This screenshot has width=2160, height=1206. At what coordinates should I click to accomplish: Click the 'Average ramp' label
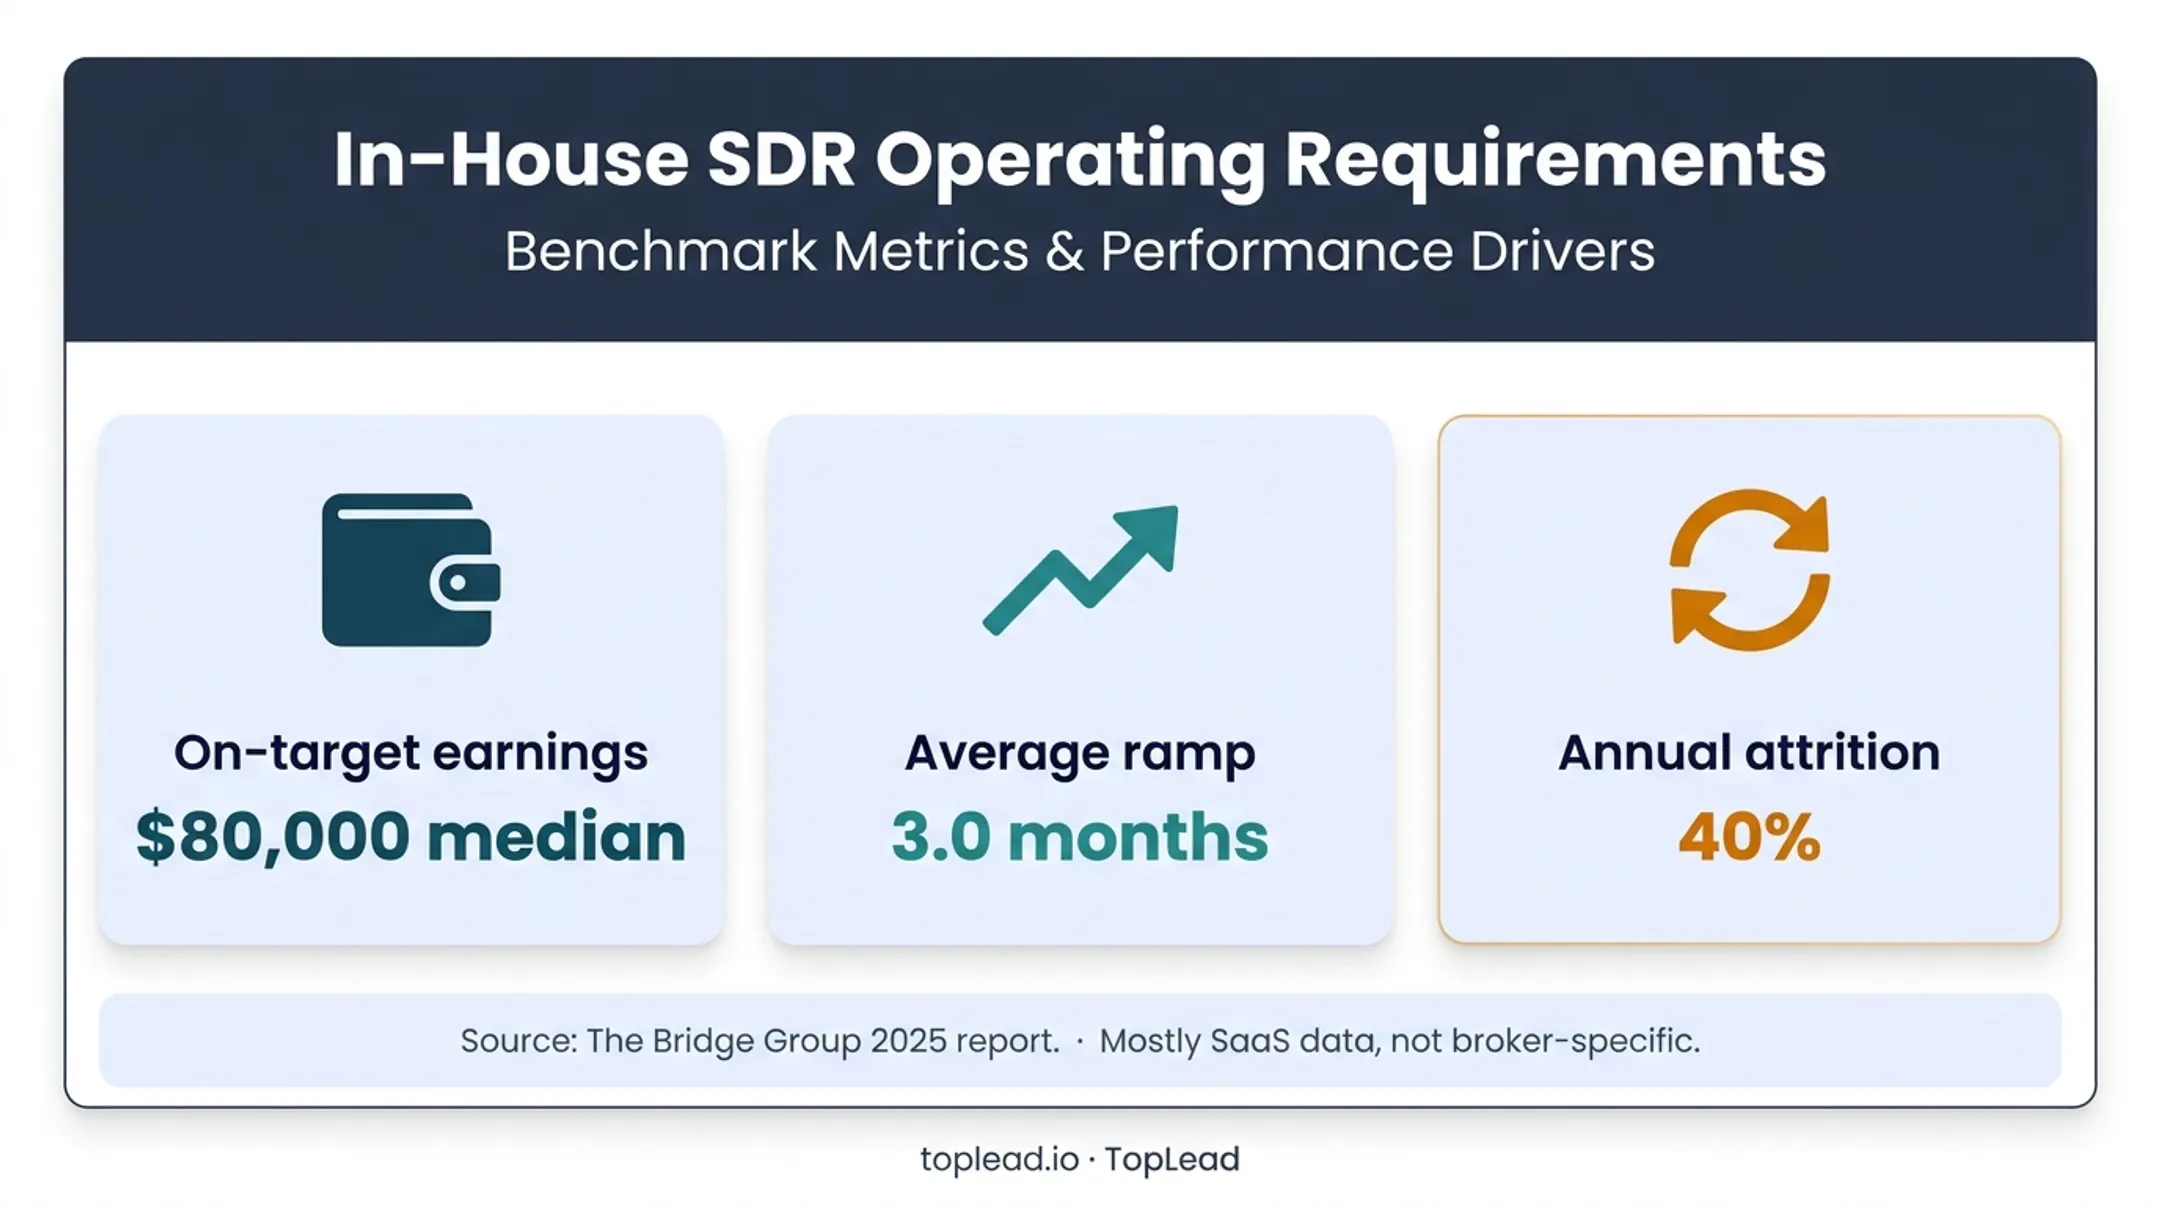[1080, 753]
